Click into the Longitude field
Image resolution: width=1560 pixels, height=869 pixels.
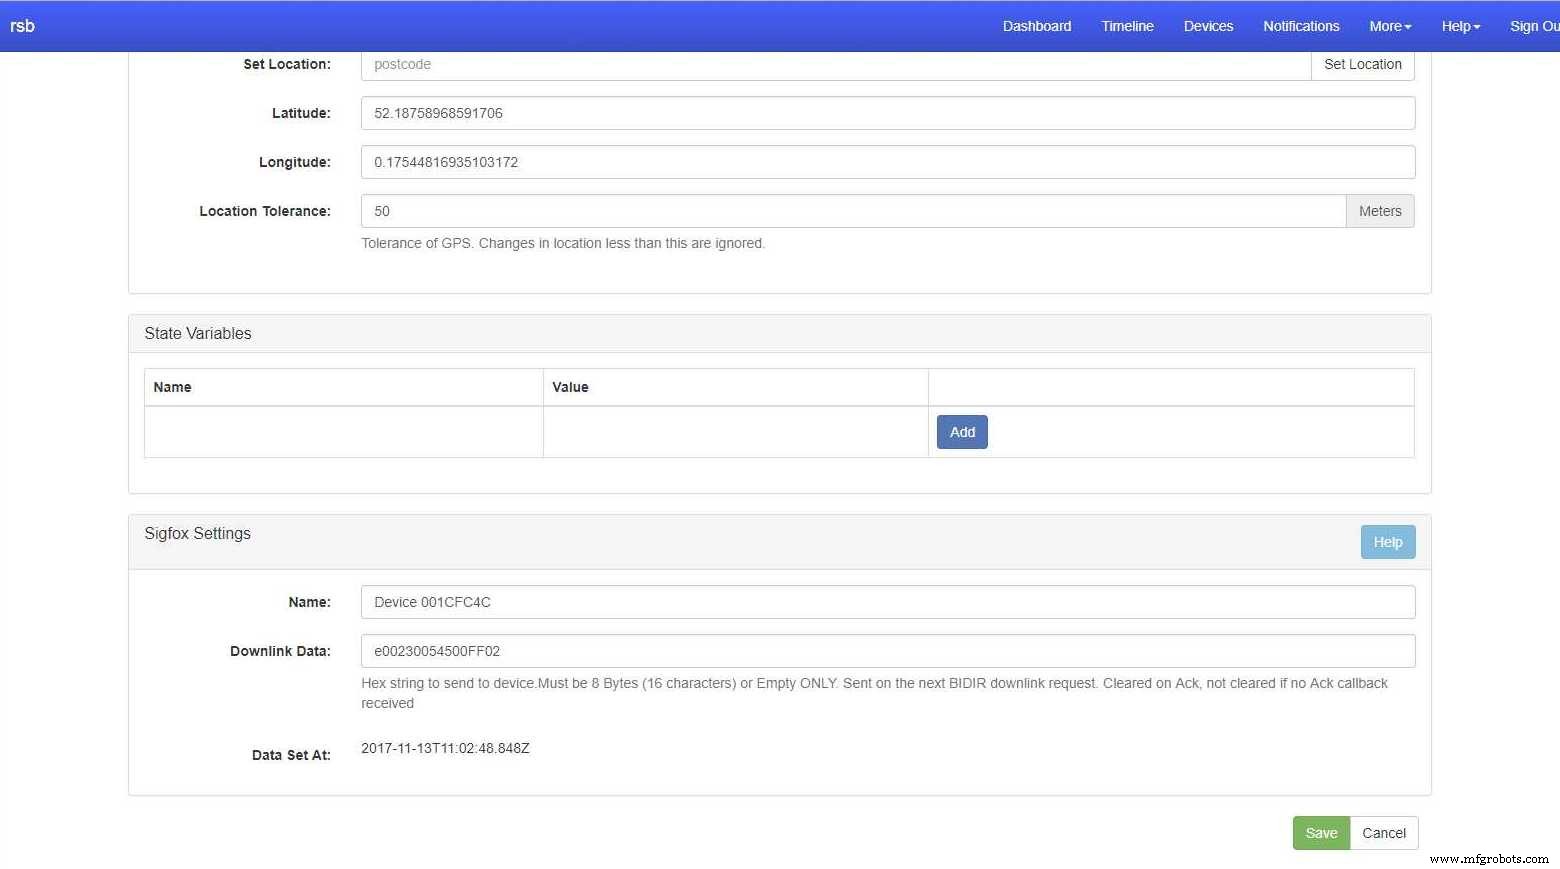[887, 162]
